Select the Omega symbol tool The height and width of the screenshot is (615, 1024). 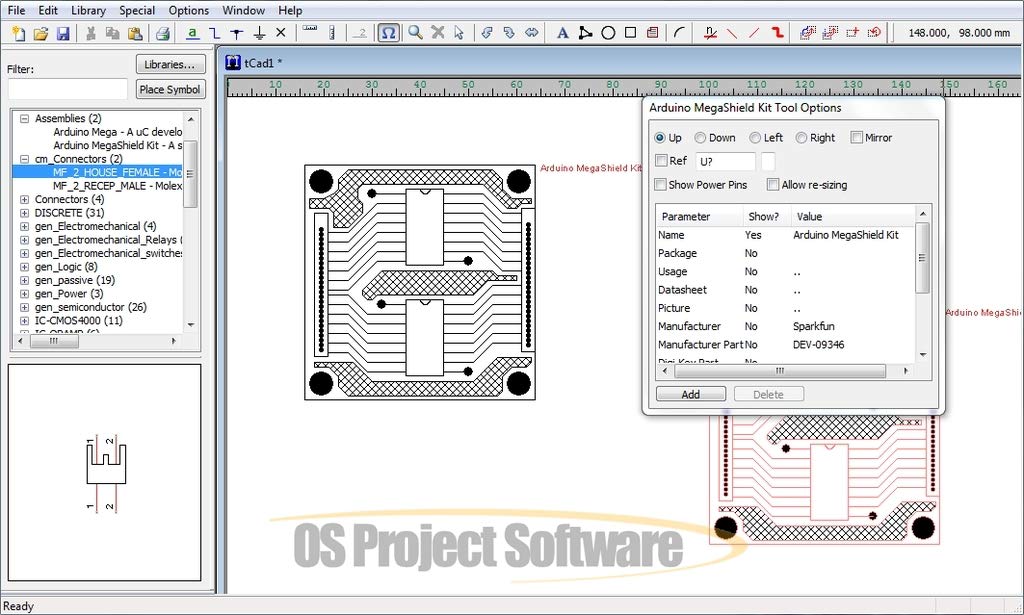coord(389,33)
